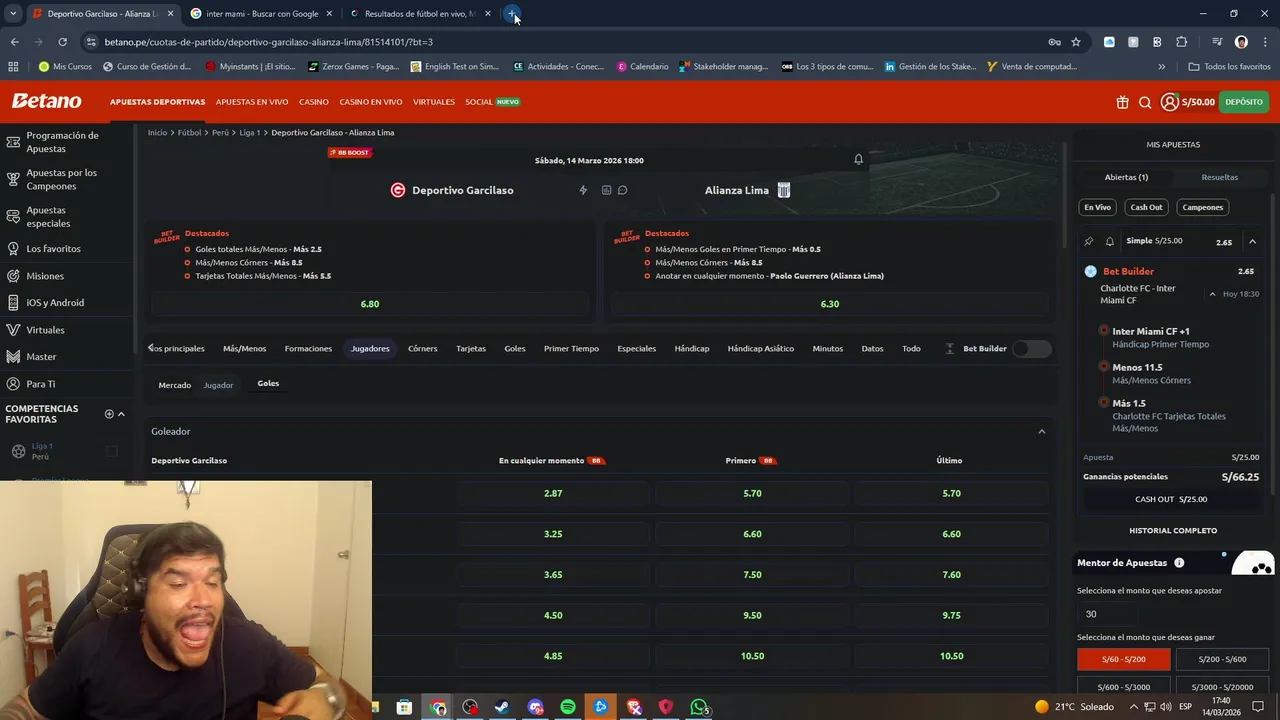Open the gift promotions icon

pyautogui.click(x=1122, y=102)
